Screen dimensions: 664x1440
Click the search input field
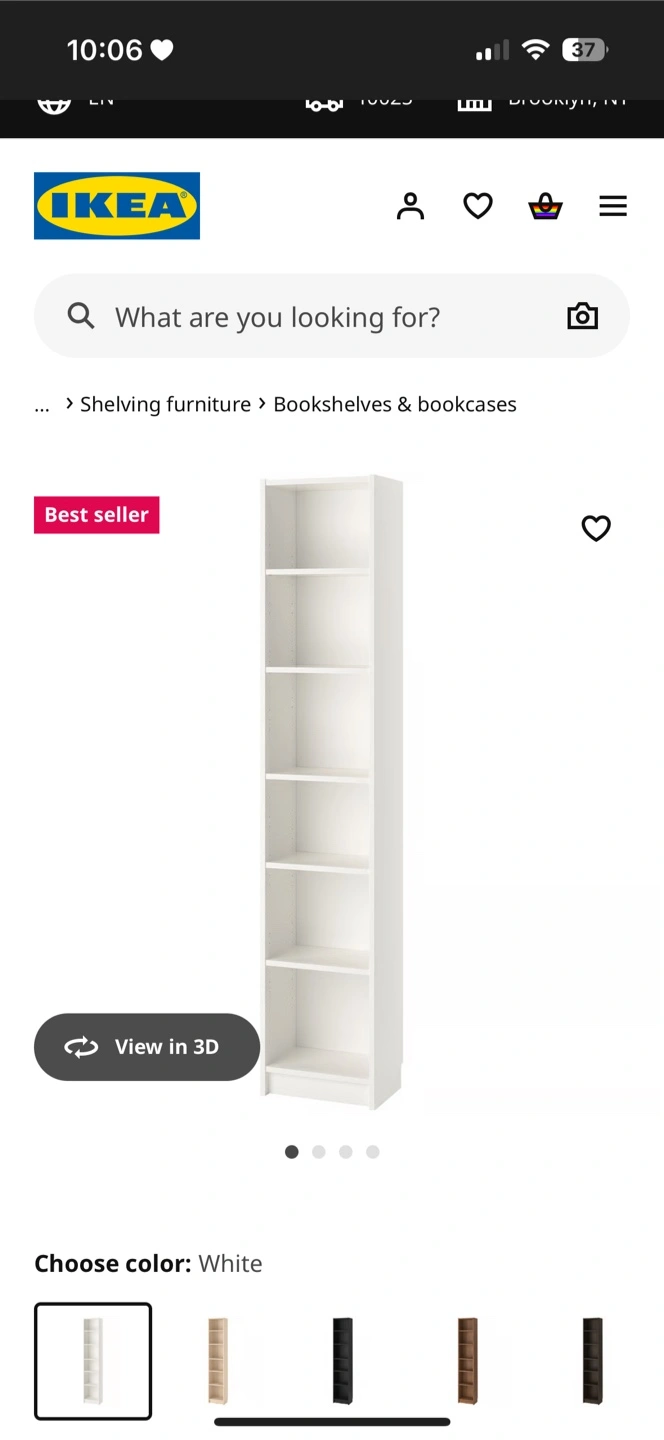tap(332, 317)
